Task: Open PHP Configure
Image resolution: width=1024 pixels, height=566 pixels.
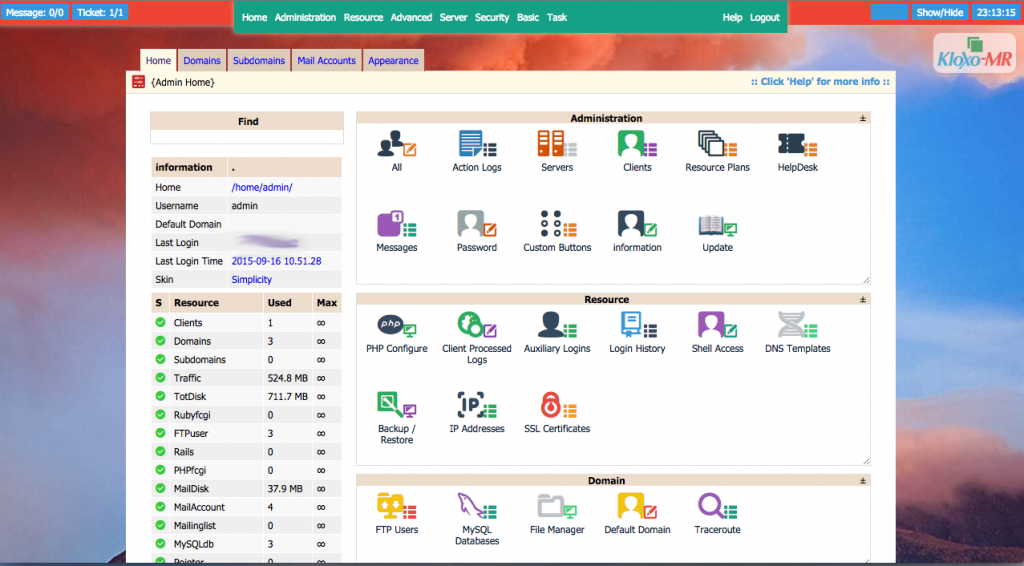Action: tap(397, 326)
